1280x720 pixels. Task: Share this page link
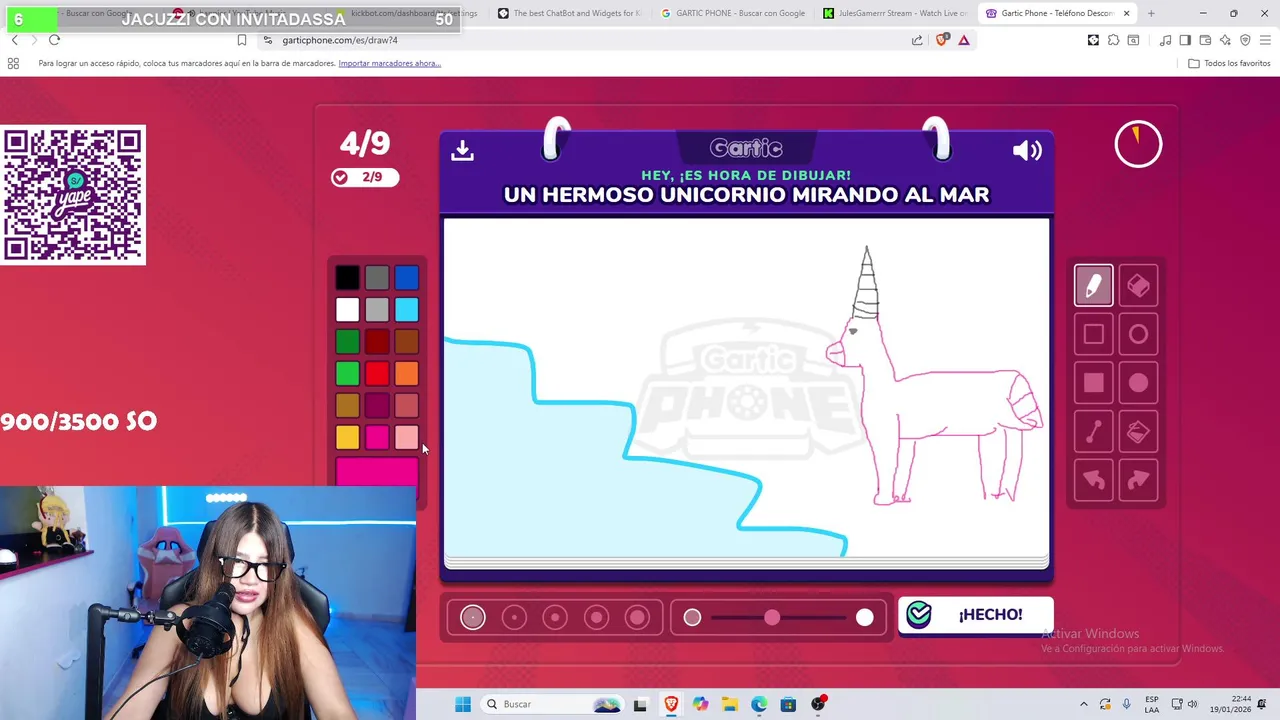(917, 40)
